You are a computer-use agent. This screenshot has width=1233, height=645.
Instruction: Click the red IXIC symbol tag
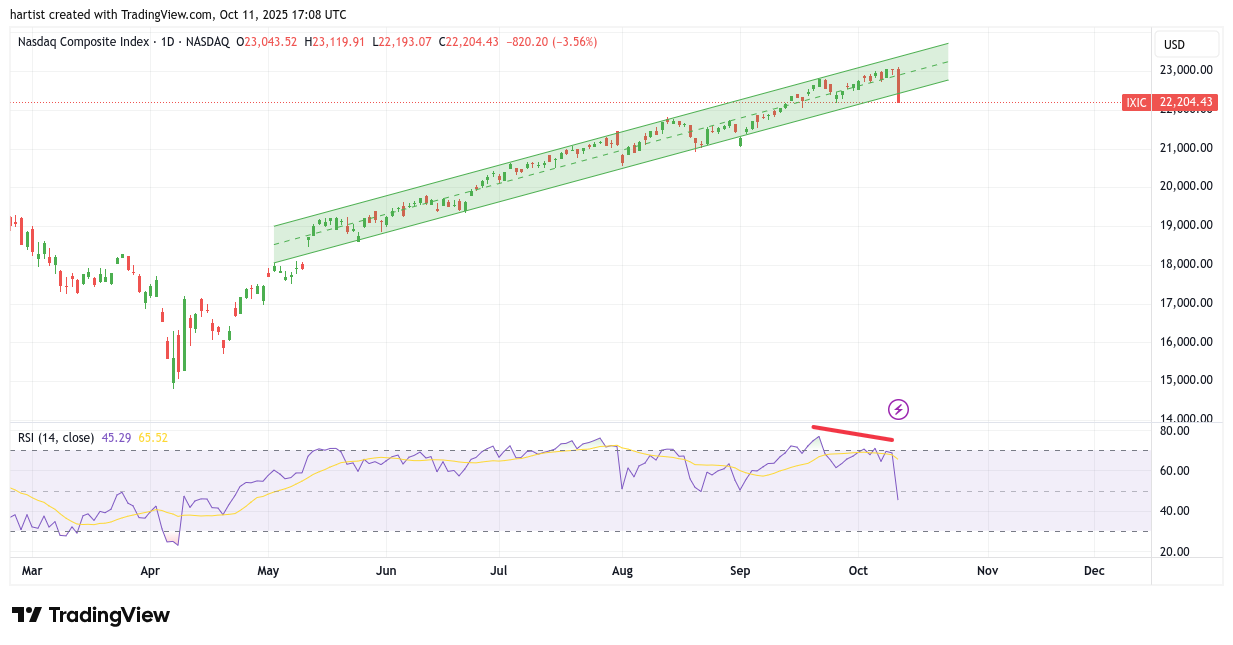(1136, 102)
